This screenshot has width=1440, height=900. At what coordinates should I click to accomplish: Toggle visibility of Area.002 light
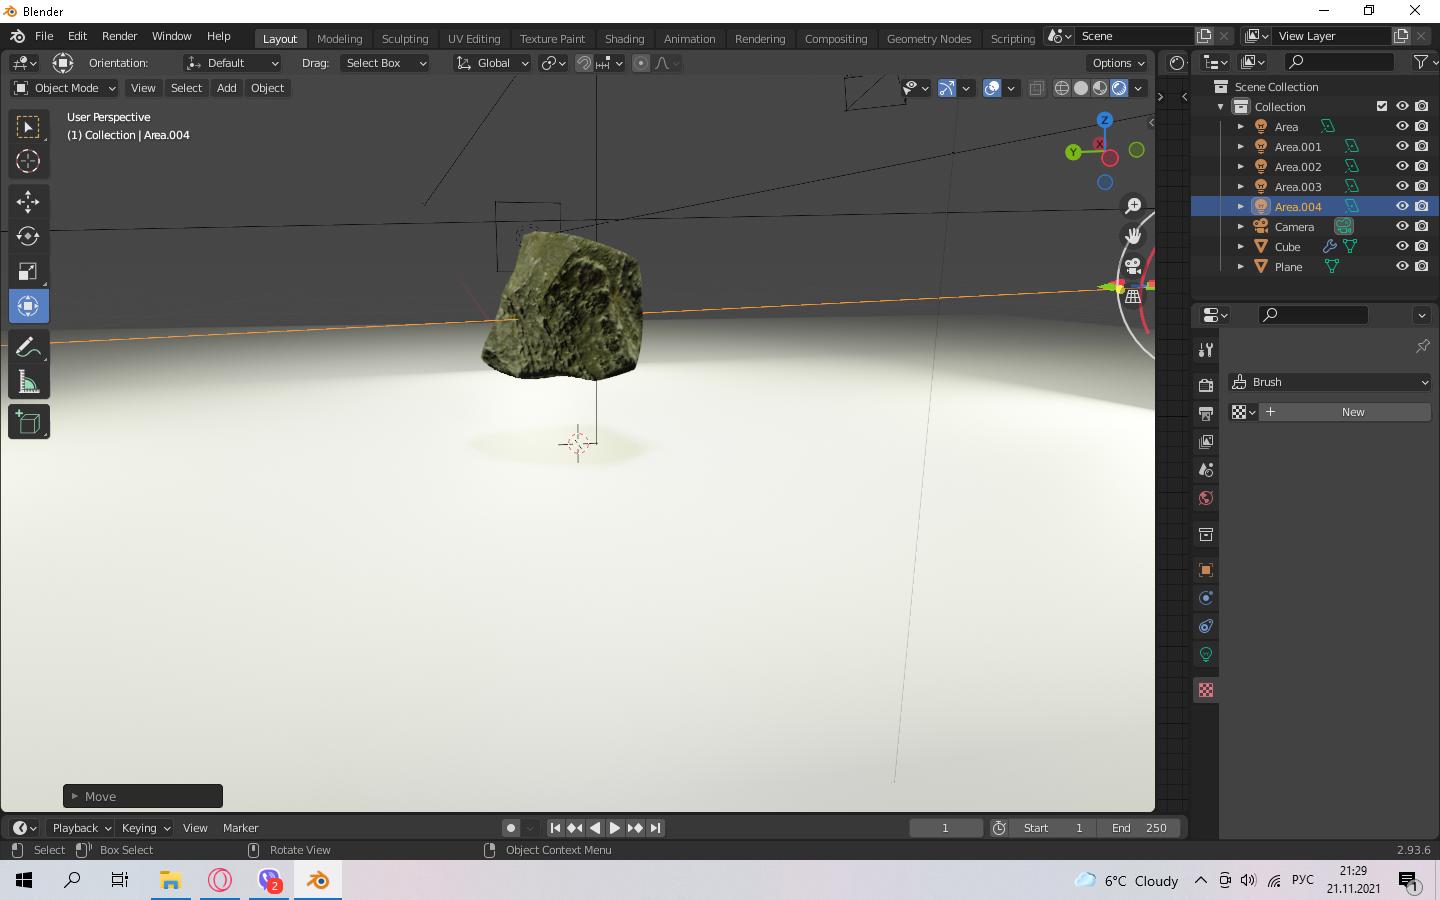1402,166
